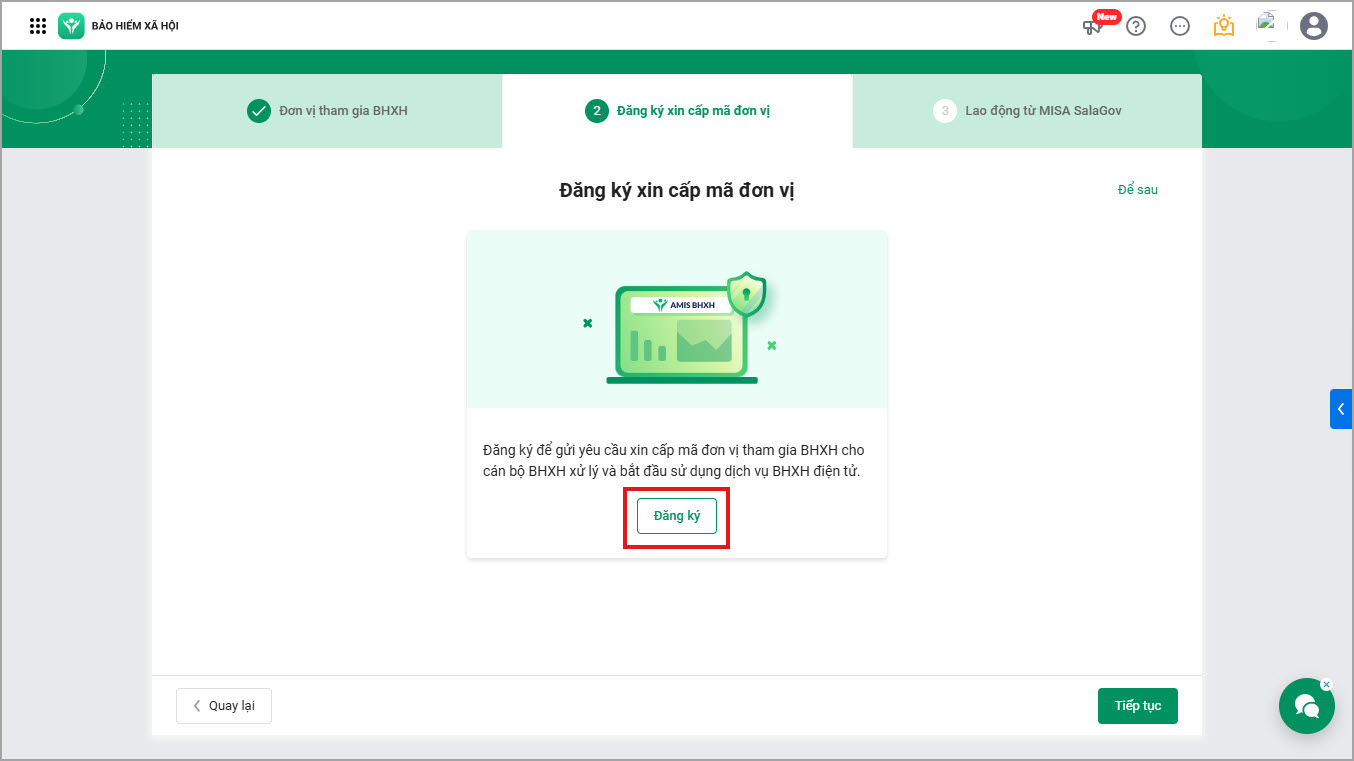Click the company logo image beside avatar
This screenshot has height=761, width=1354.
point(1268,24)
